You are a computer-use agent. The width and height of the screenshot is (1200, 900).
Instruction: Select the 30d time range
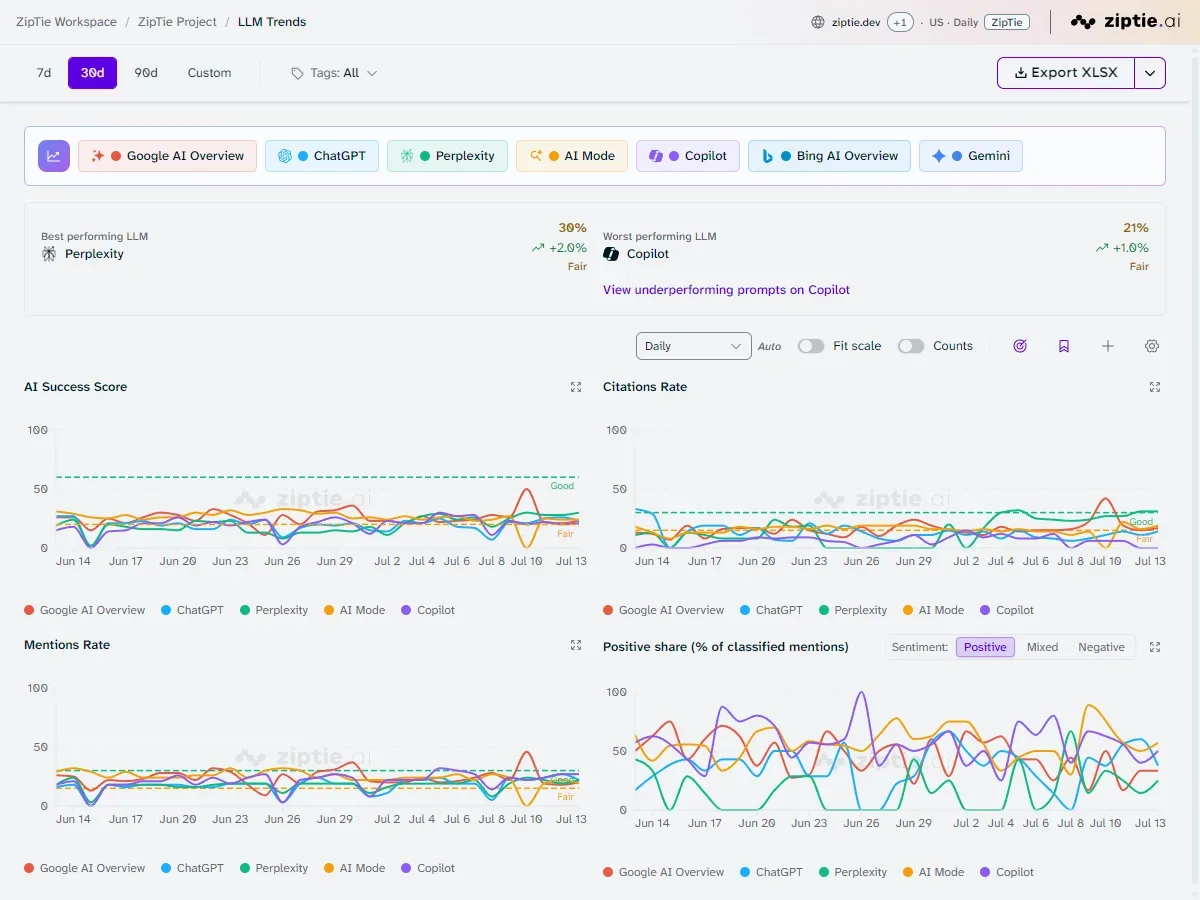click(x=93, y=73)
